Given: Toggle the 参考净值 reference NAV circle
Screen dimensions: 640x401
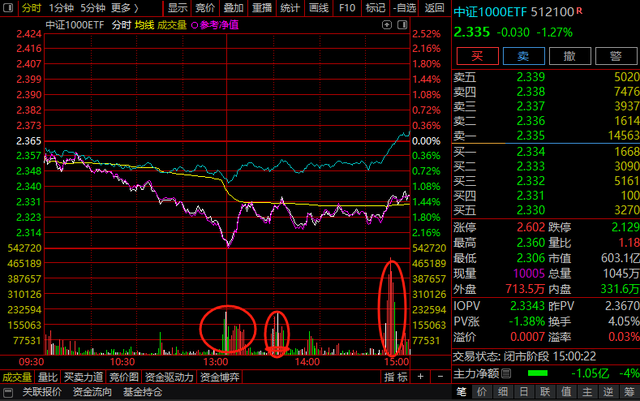Looking at the screenshot, I should pos(194,25).
